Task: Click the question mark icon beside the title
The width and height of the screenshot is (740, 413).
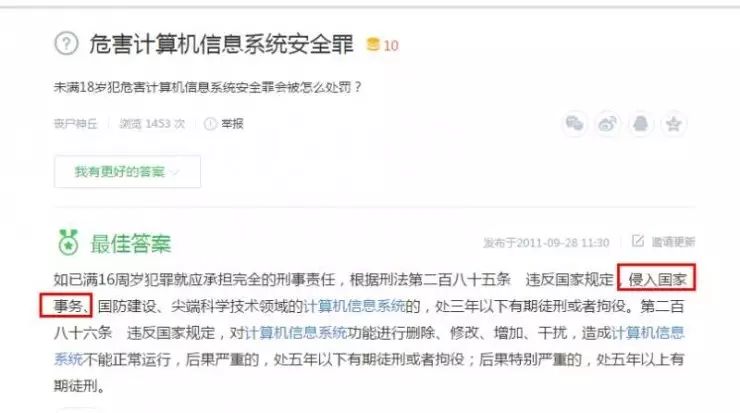Action: (x=66, y=44)
